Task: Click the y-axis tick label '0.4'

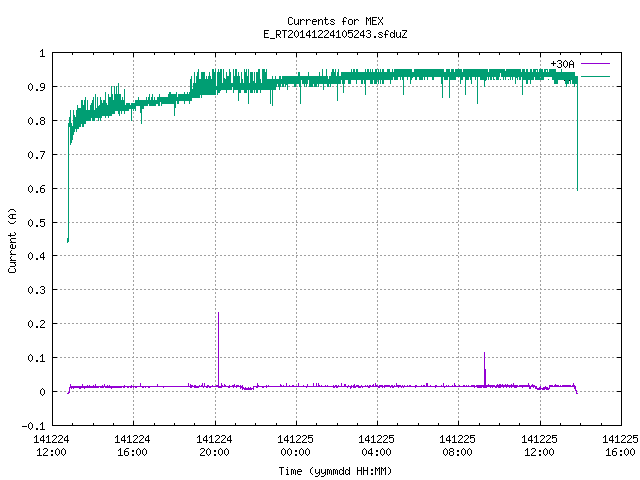Action: [x=36, y=256]
